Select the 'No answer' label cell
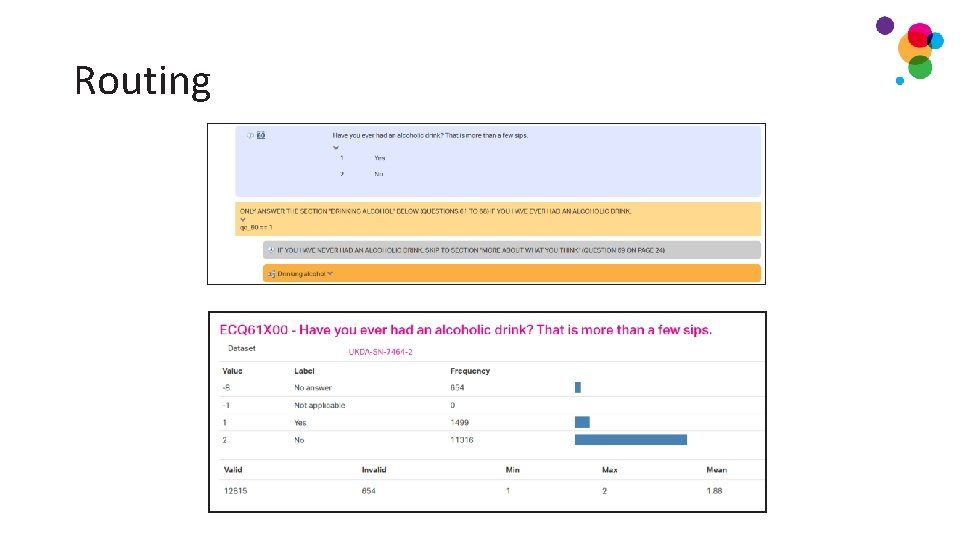This screenshot has height=540, width=960. [x=313, y=388]
